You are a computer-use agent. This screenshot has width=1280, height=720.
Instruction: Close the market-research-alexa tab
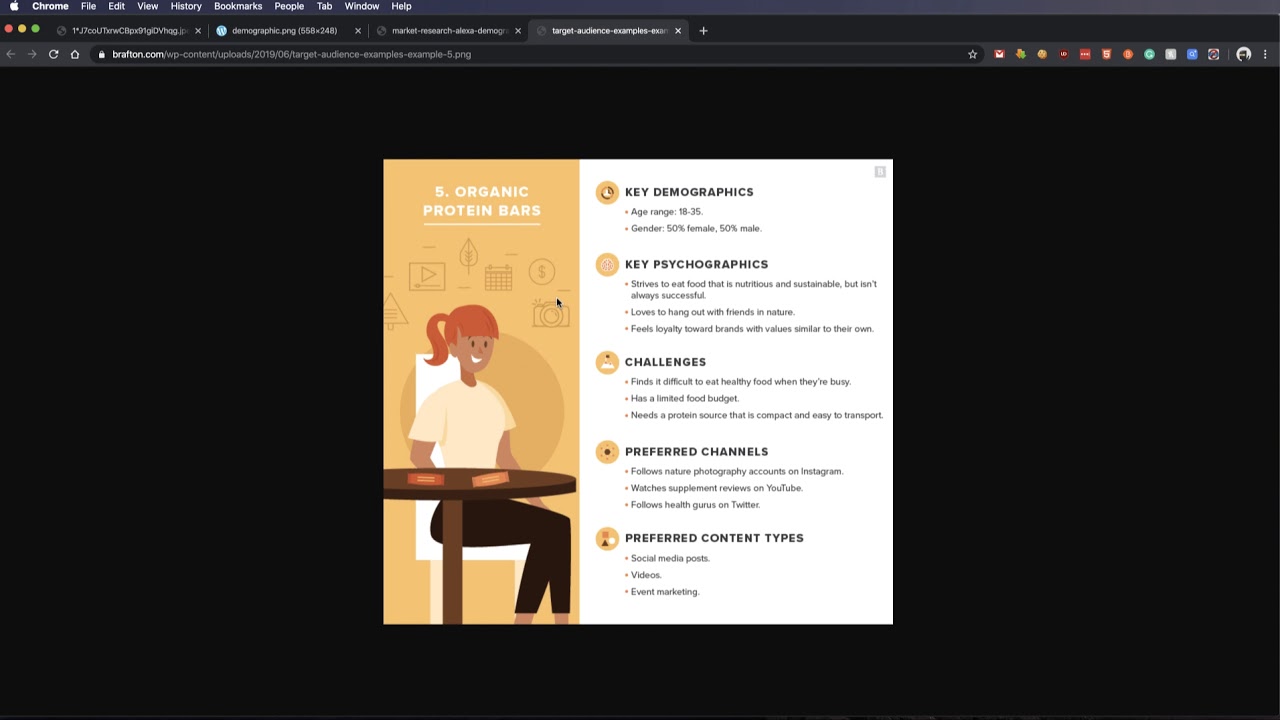pos(518,31)
